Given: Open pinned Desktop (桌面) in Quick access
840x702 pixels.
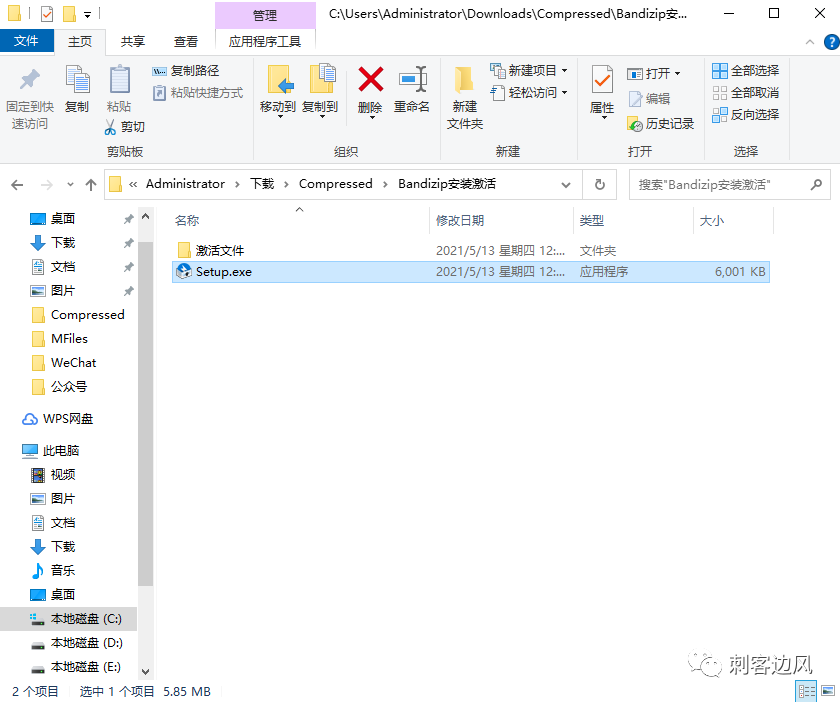Looking at the screenshot, I should pyautogui.click(x=63, y=219).
